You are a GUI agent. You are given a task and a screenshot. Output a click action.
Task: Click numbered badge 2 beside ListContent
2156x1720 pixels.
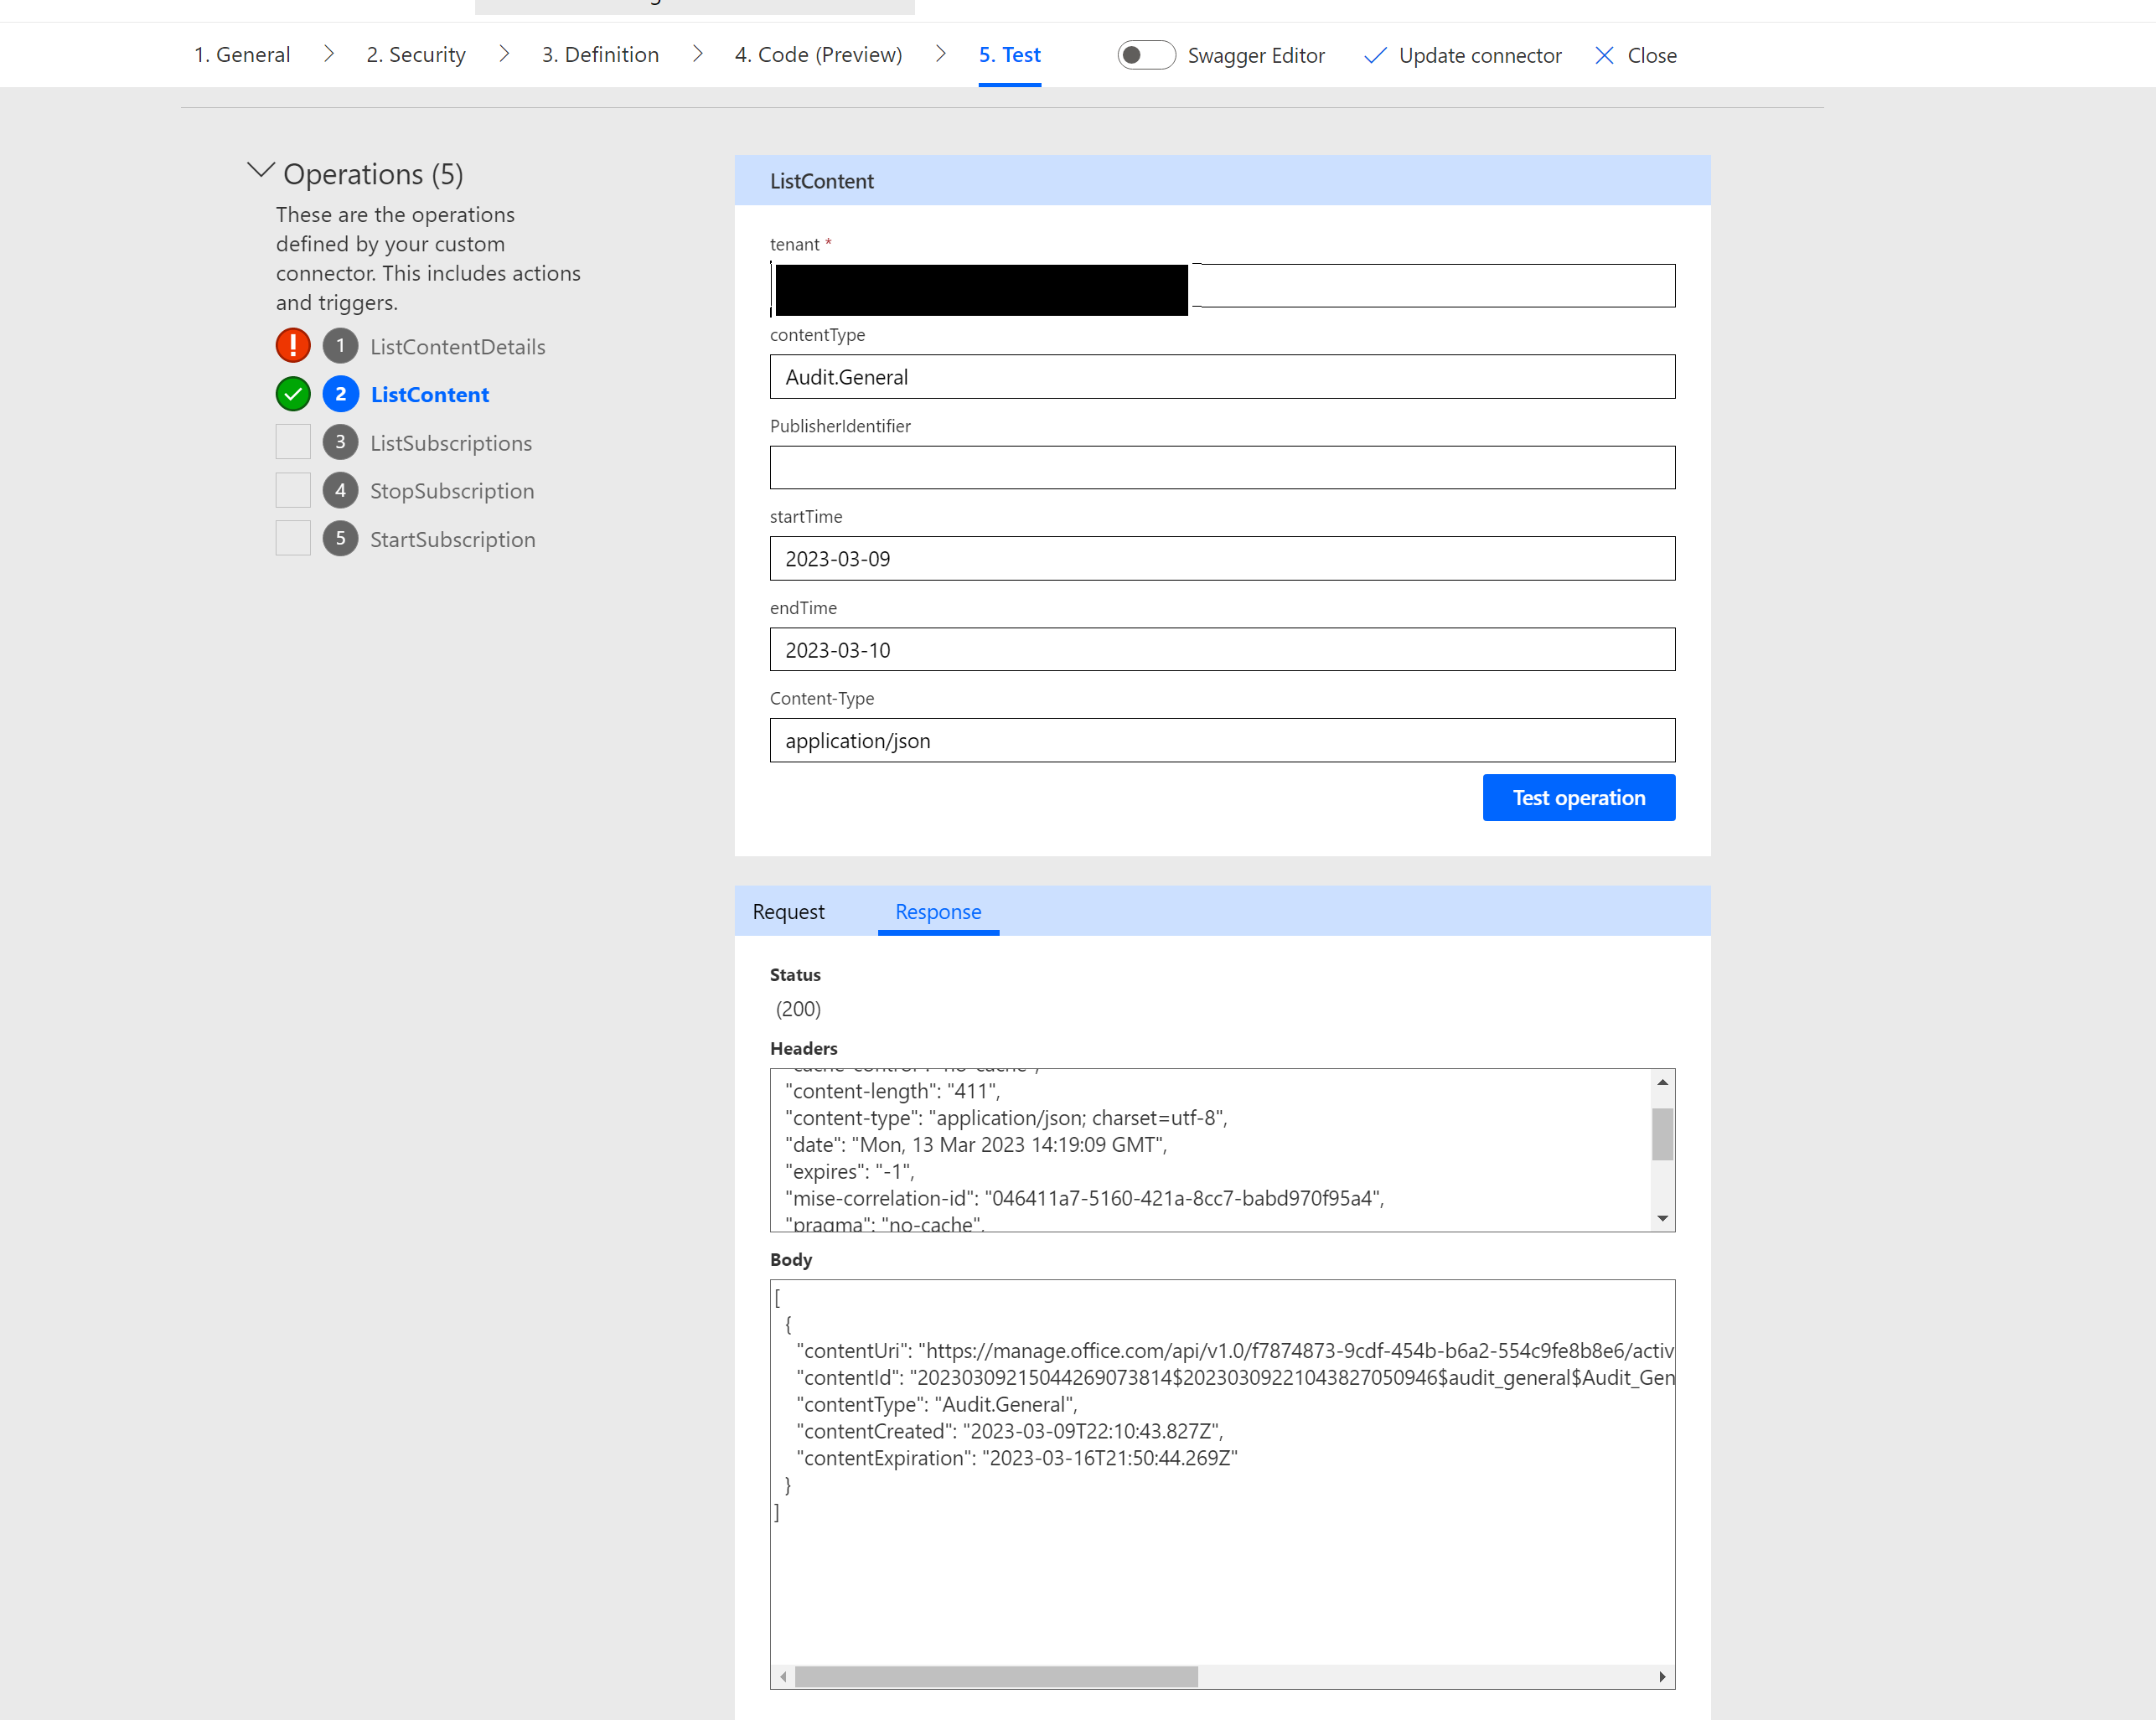[x=340, y=393]
